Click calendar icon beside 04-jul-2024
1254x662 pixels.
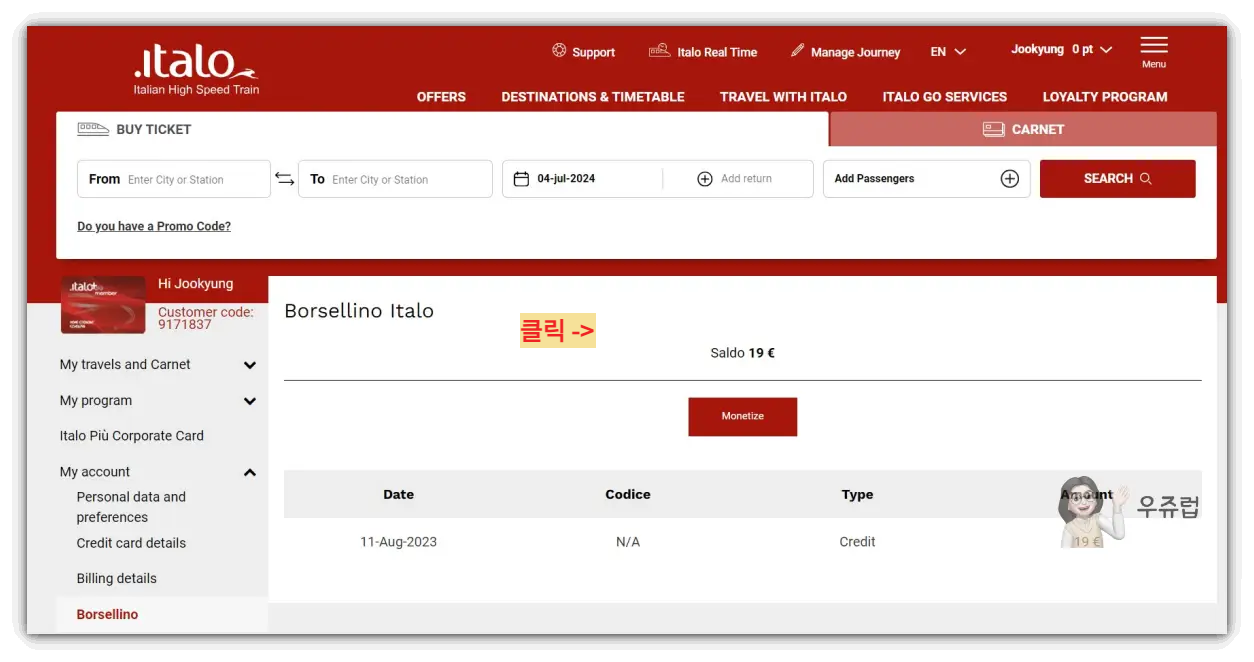pos(521,179)
